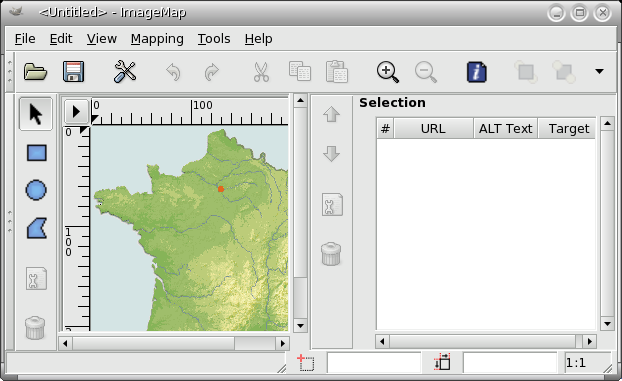The image size is (622, 381).
Task: Cut selection with the scissors icon
Action: coord(261,72)
